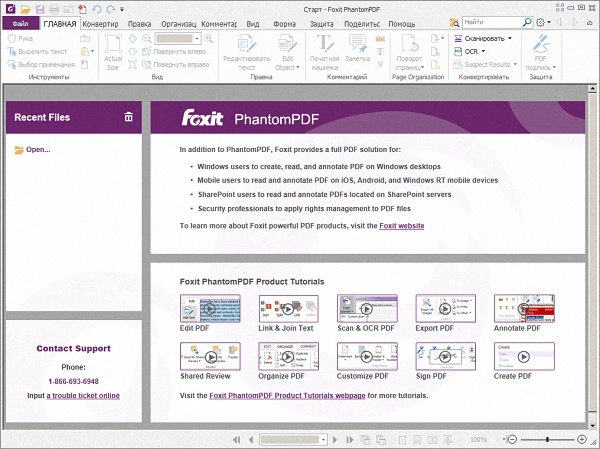Click the zoom minus button in status bar
This screenshot has width=600, height=449.
[x=513, y=439]
